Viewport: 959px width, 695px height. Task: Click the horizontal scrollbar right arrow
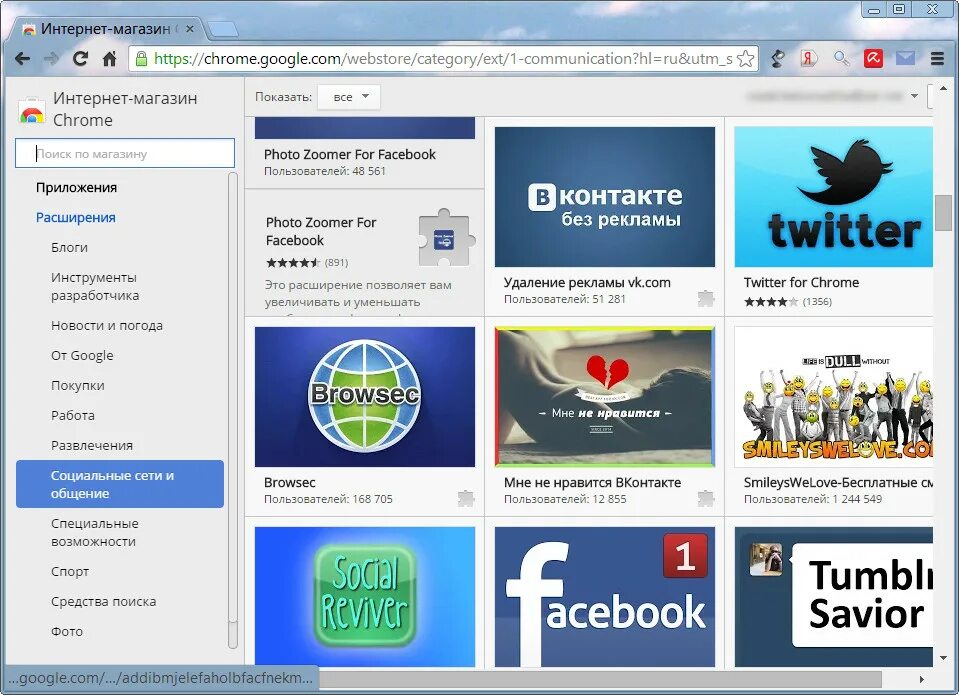[921, 679]
